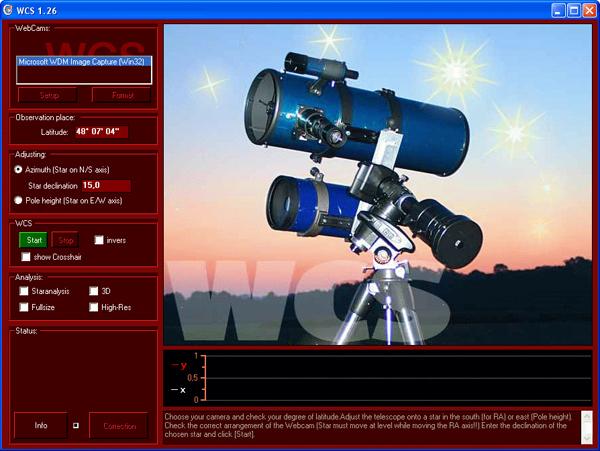This screenshot has height=451, width=600.
Task: Toggle the Fullsize checkbox
Action: [23, 307]
